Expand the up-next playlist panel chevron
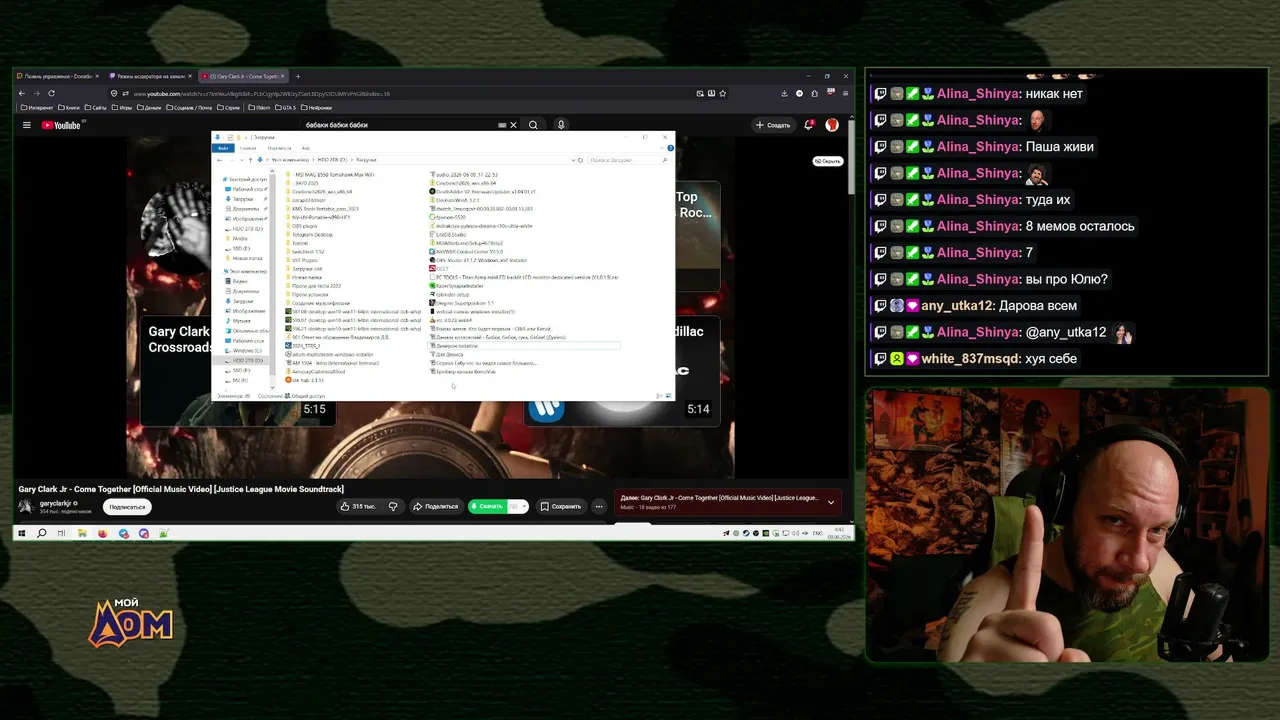 (x=830, y=503)
